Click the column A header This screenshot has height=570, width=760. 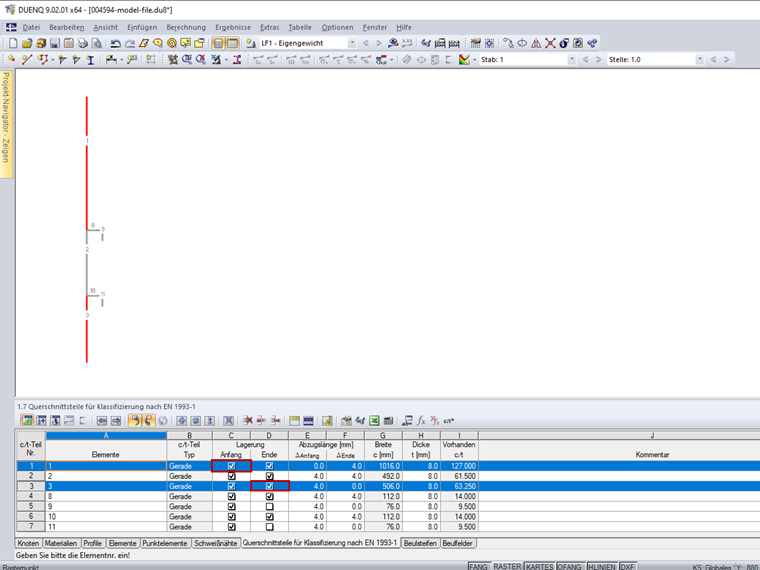click(x=106, y=435)
